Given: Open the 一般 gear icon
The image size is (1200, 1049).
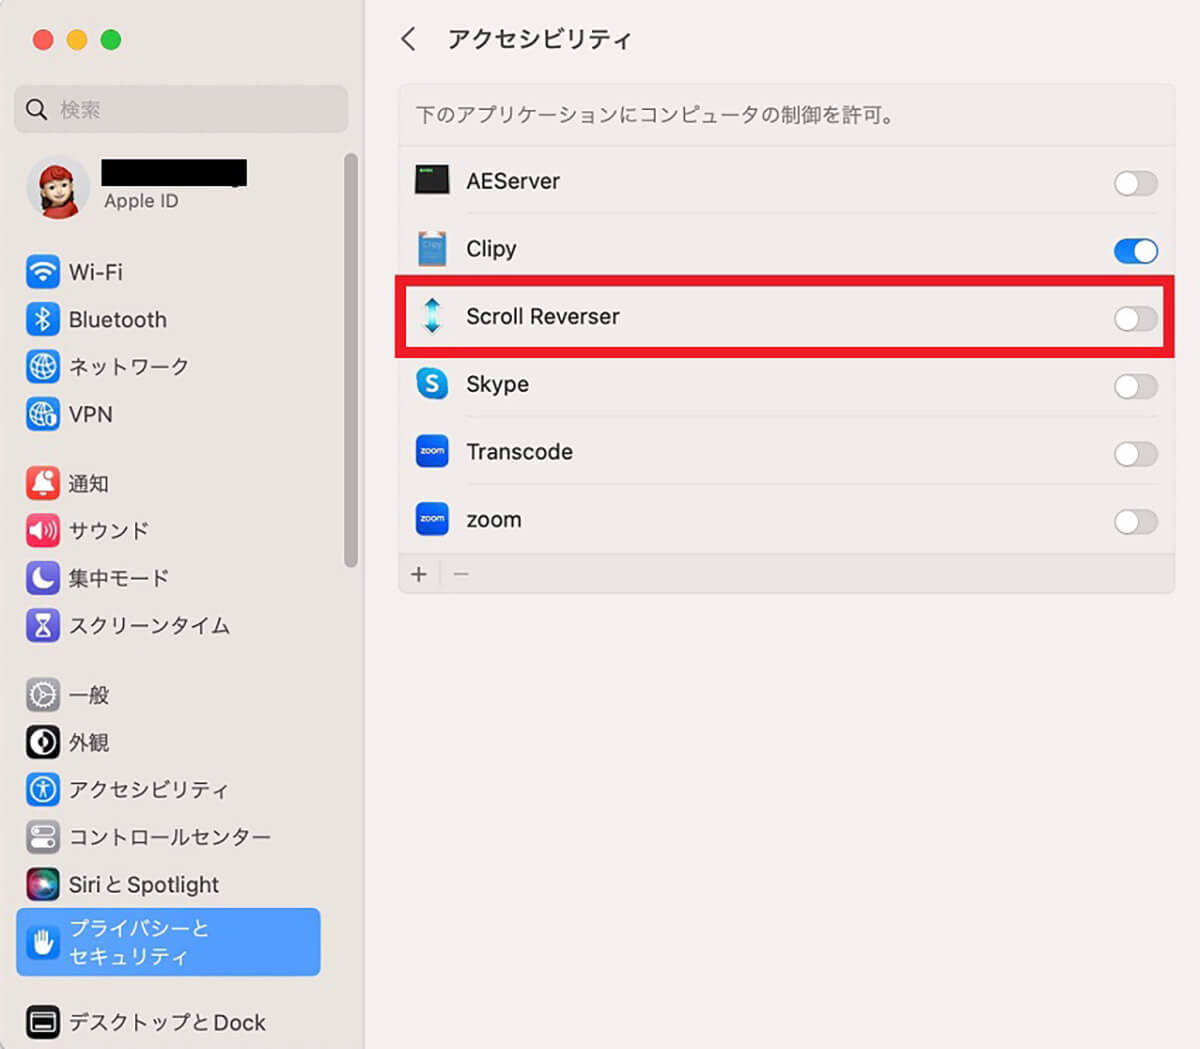Looking at the screenshot, I should pyautogui.click(x=43, y=694).
